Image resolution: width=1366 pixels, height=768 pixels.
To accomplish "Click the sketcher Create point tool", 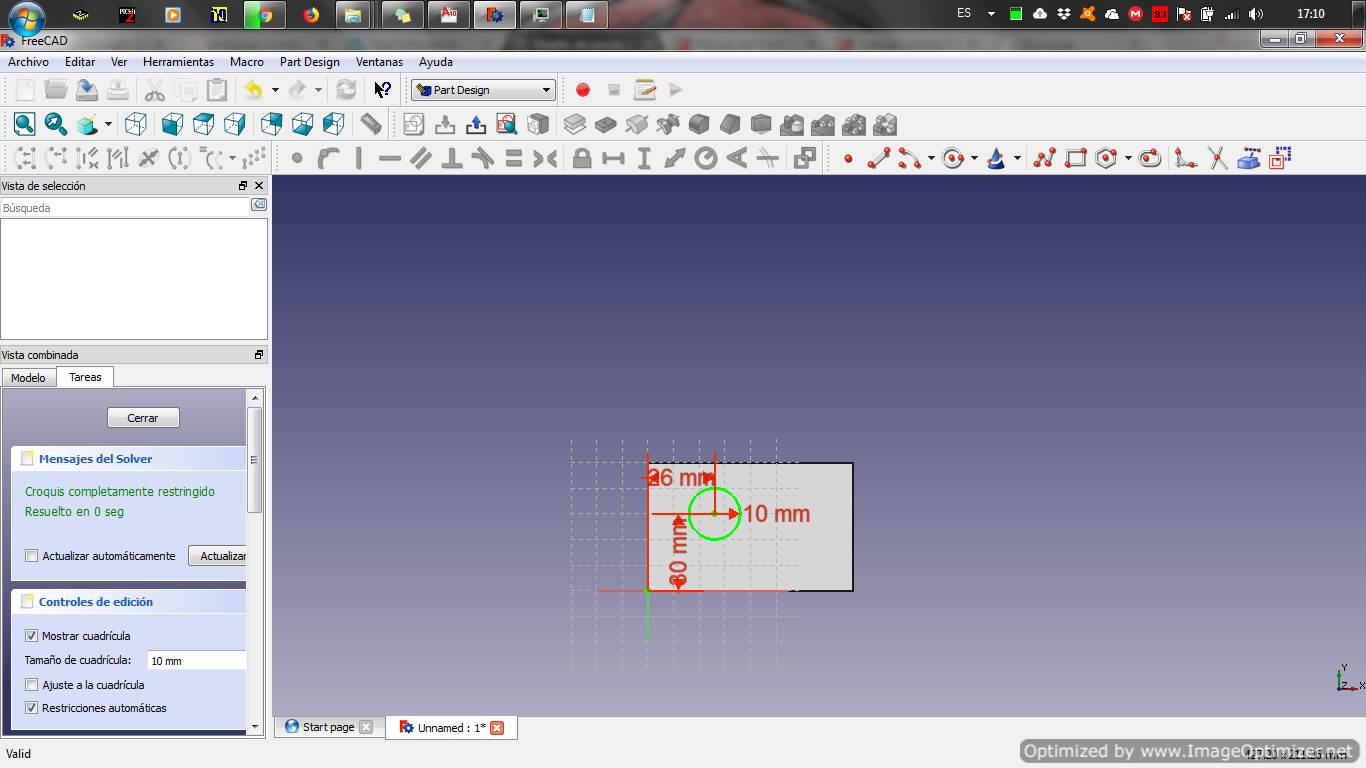I will pos(848,158).
